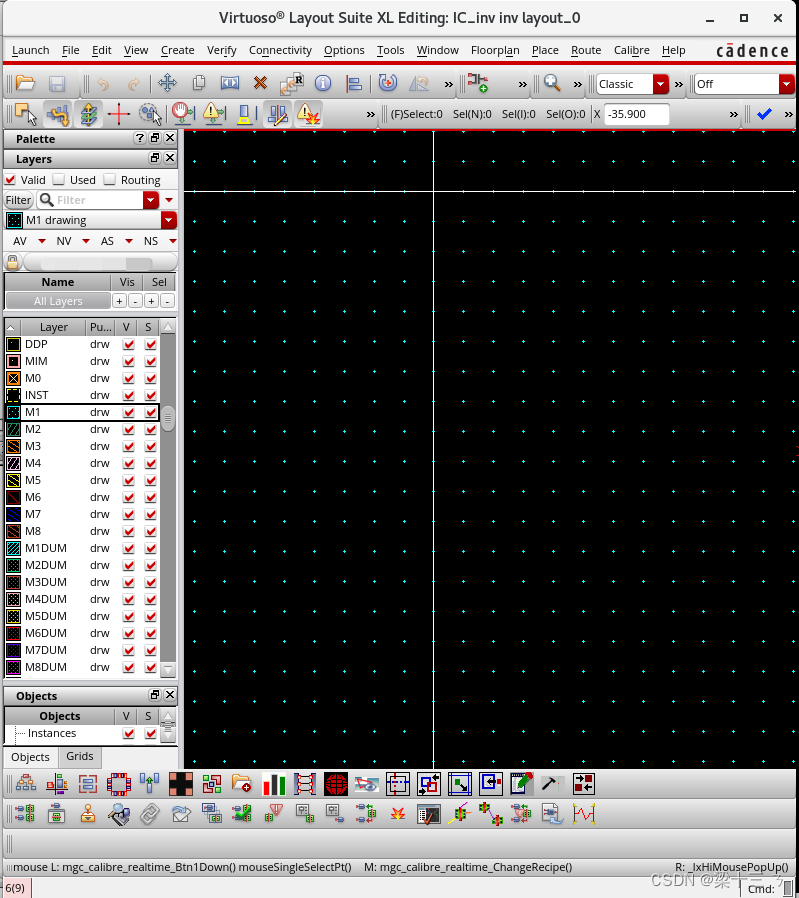Click the M1 layer color swatch

point(14,412)
